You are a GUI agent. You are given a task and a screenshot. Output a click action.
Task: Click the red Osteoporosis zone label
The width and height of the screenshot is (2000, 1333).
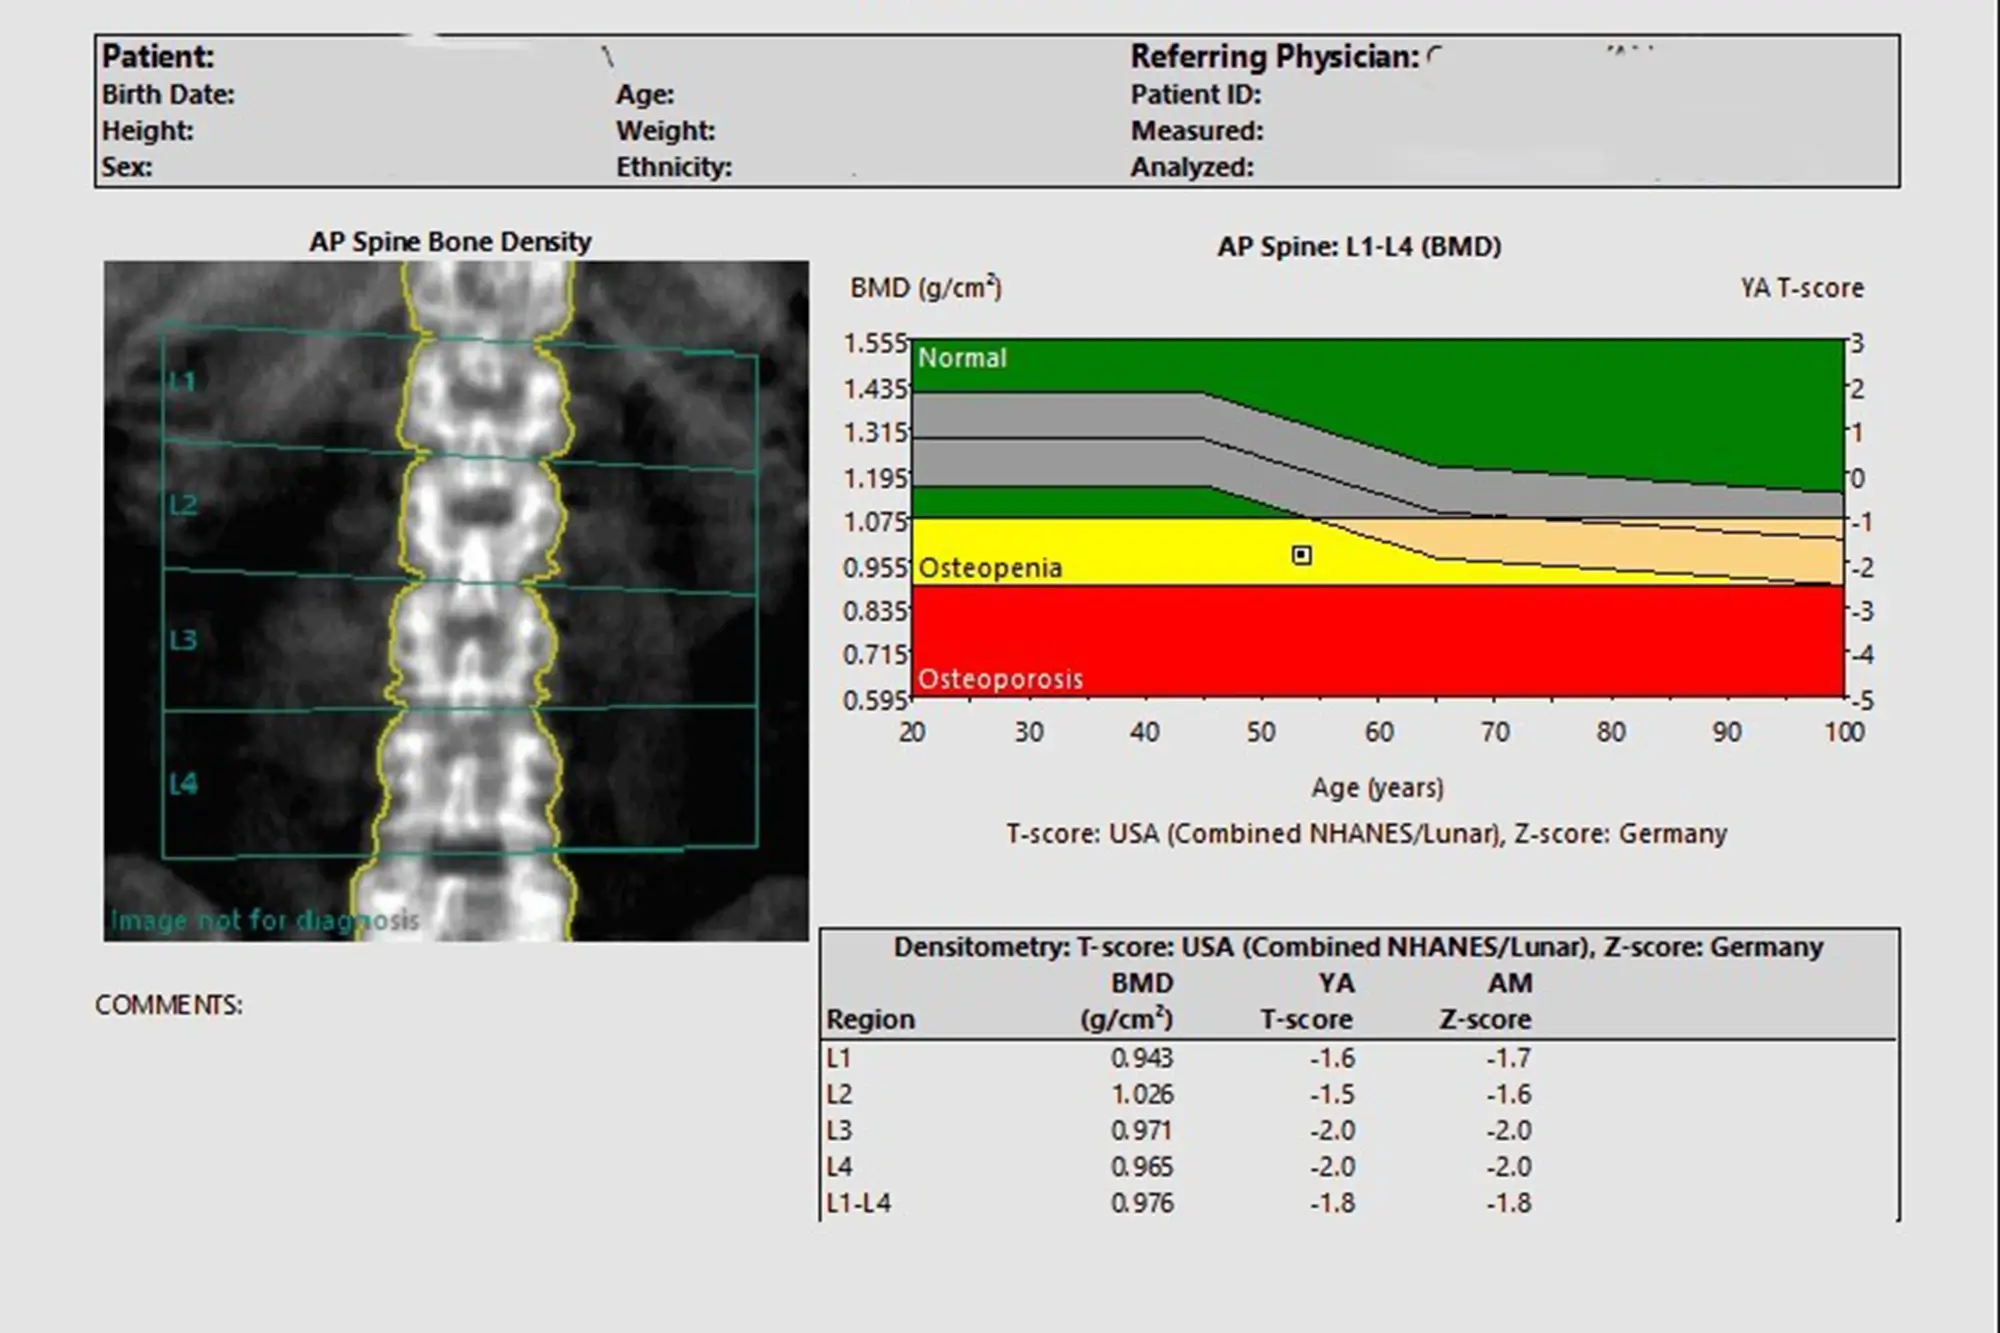pyautogui.click(x=1000, y=679)
